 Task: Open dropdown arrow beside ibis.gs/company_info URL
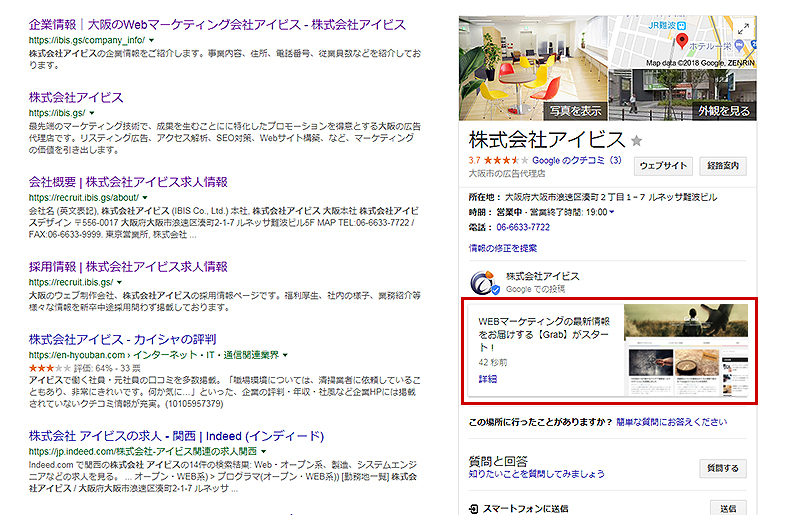click(x=152, y=40)
